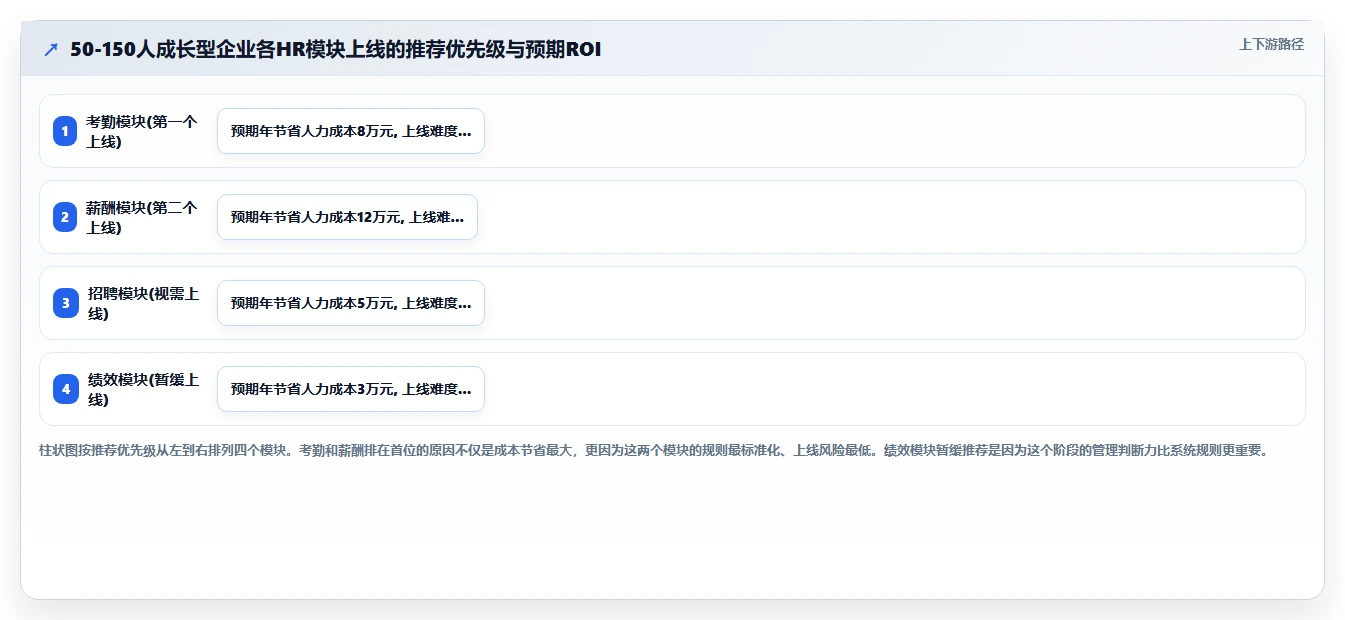Viewport: 1345px width, 620px height.
Task: Click the arrow icon beside the title
Action: coord(51,49)
